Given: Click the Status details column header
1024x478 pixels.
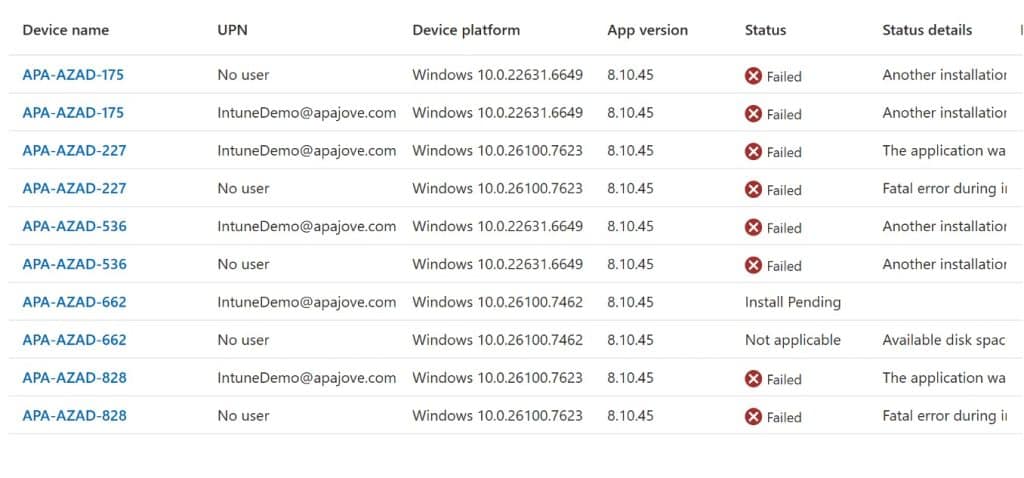Looking at the screenshot, I should (x=927, y=30).
